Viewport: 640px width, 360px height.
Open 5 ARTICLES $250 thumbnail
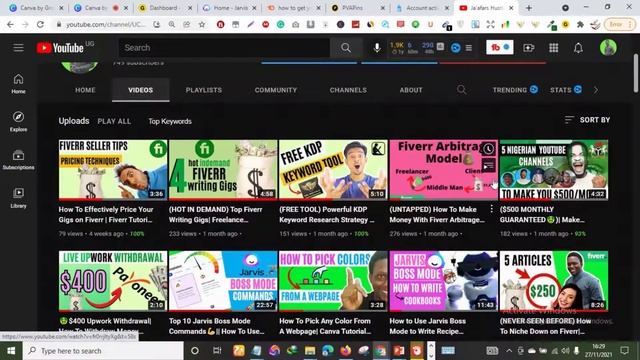click(x=554, y=281)
